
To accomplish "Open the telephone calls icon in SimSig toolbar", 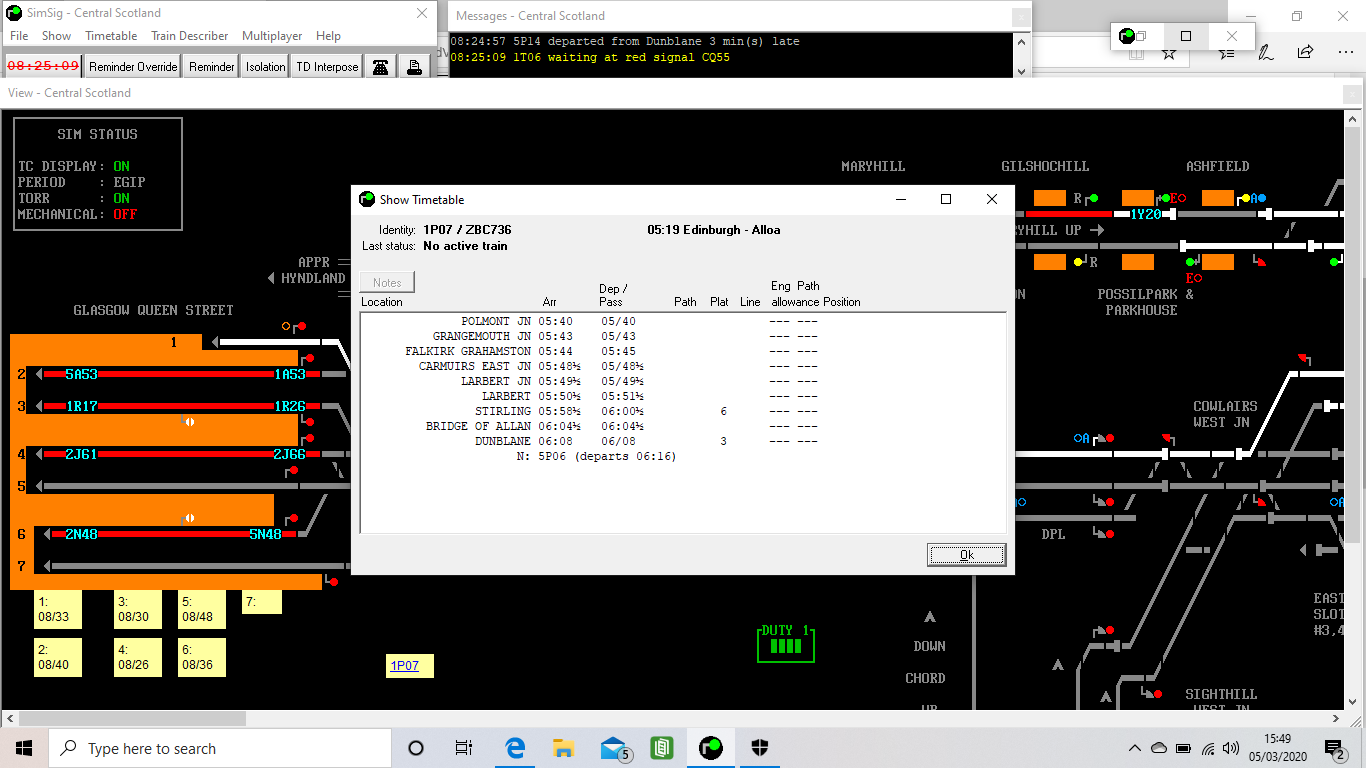I will click(x=380, y=67).
